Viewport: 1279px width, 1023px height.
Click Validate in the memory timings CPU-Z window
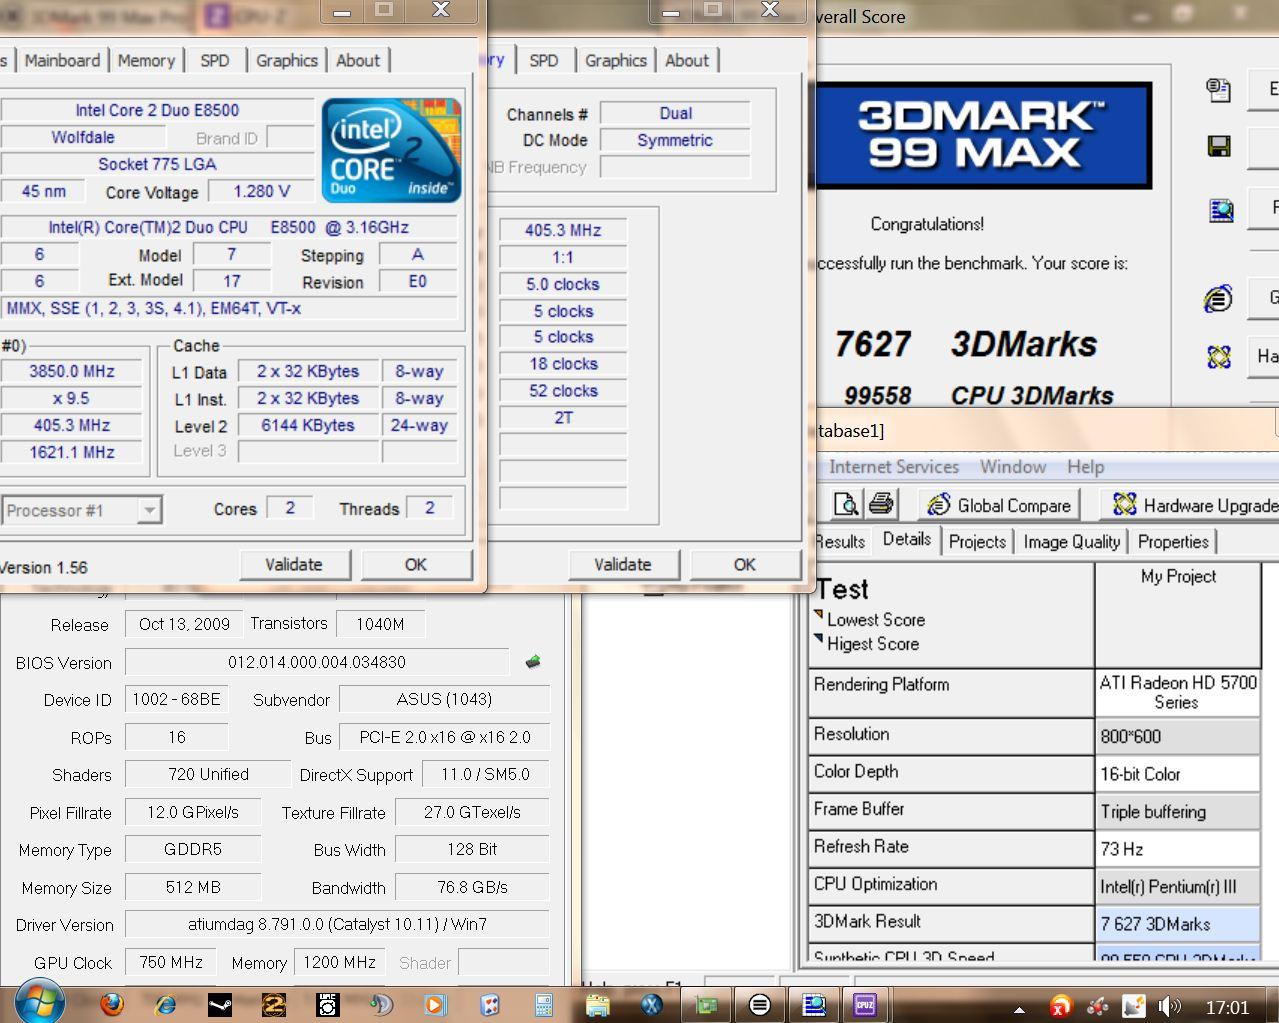tap(623, 564)
